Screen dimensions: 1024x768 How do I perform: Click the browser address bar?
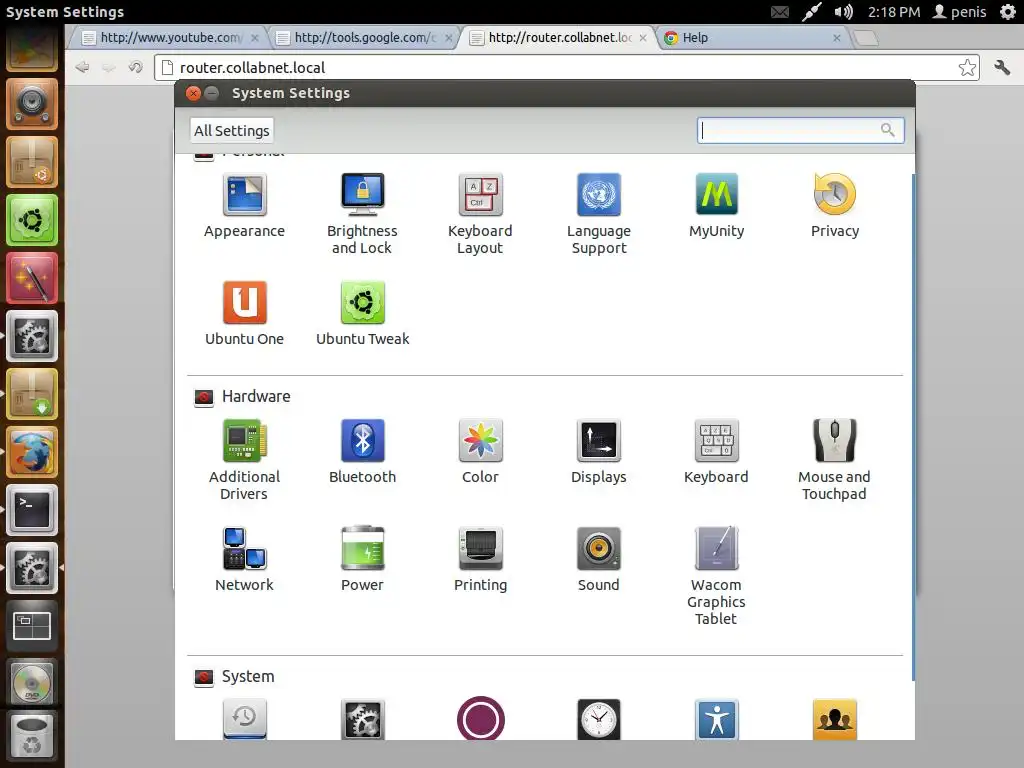pyautogui.click(x=567, y=67)
